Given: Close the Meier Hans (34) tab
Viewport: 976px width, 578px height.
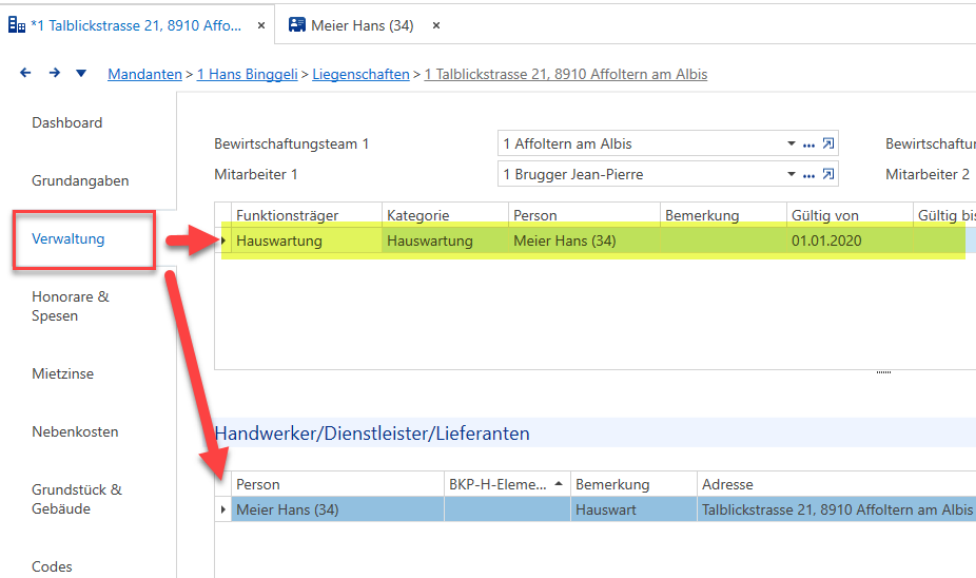Looking at the screenshot, I should (x=436, y=26).
